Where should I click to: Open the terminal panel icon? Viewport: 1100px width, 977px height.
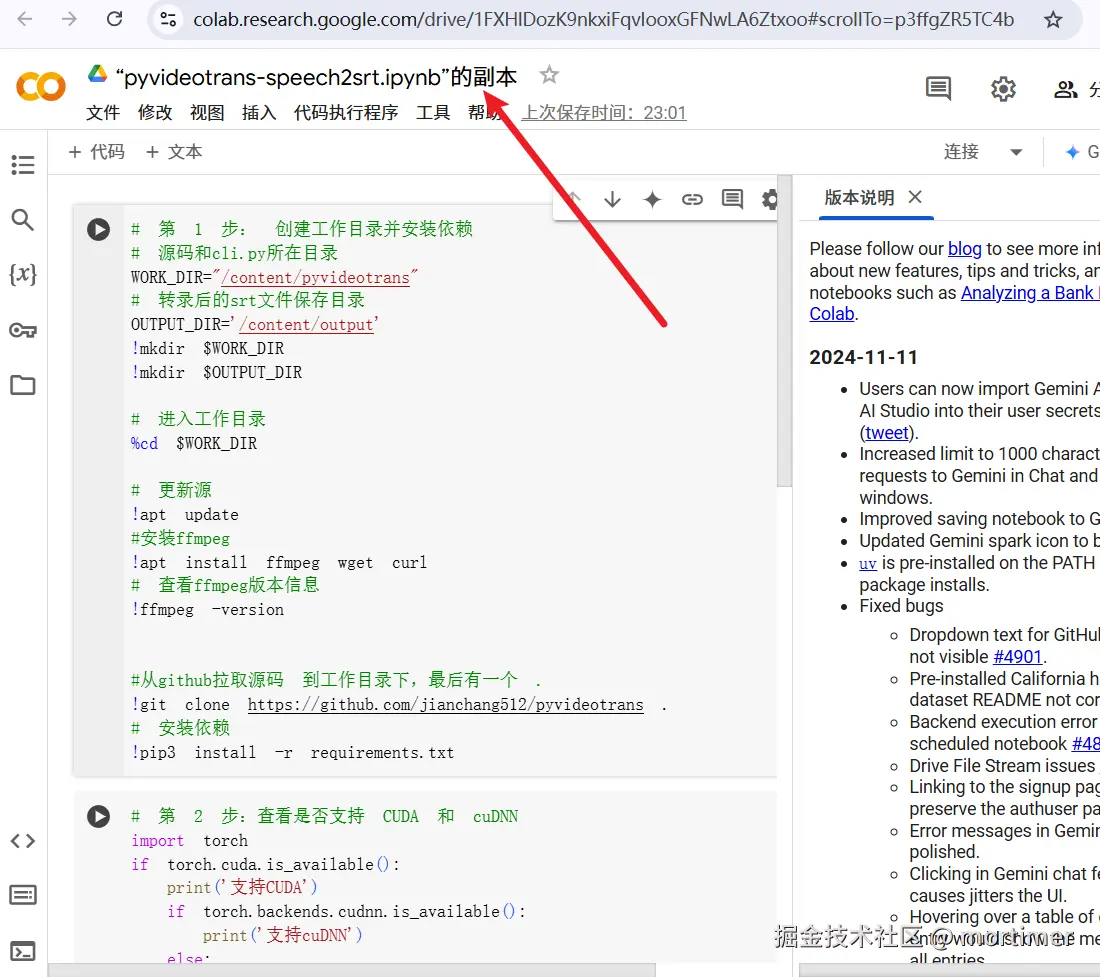23,951
